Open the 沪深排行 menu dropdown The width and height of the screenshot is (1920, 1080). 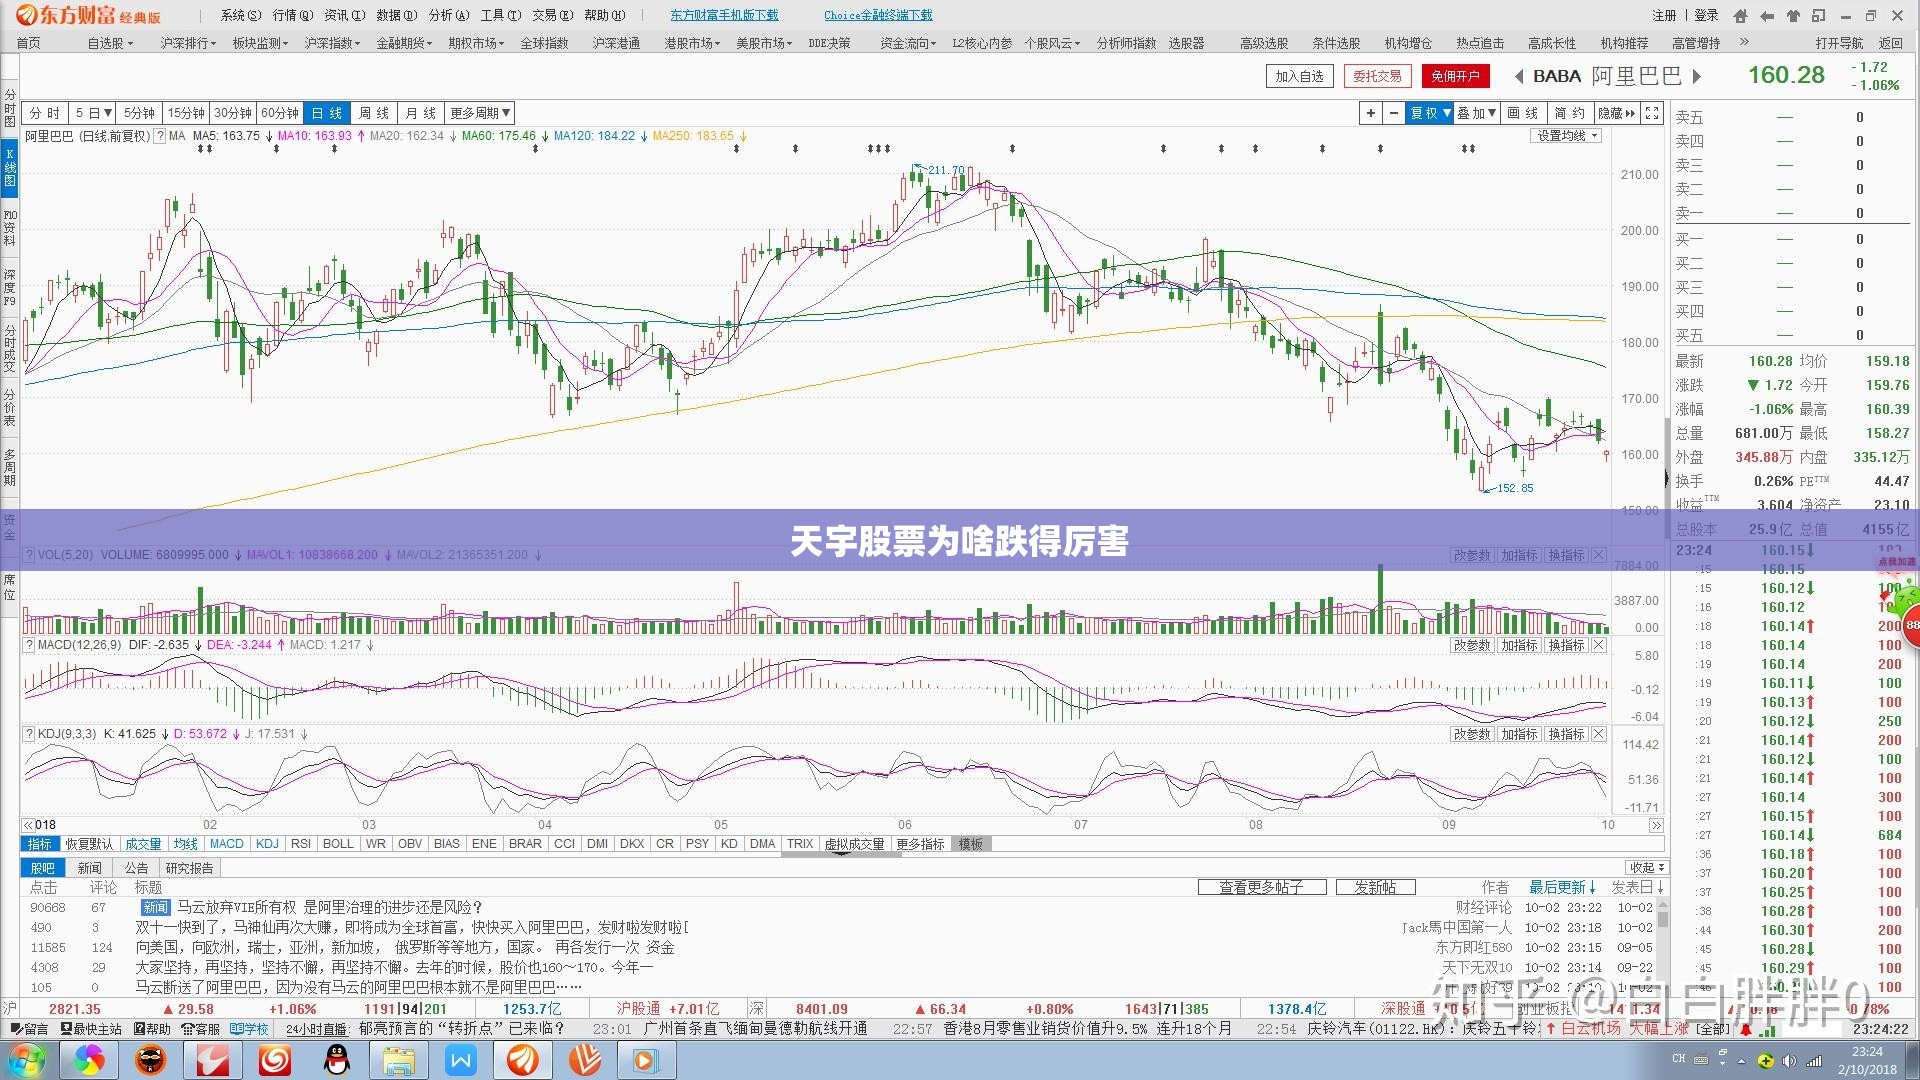click(188, 43)
